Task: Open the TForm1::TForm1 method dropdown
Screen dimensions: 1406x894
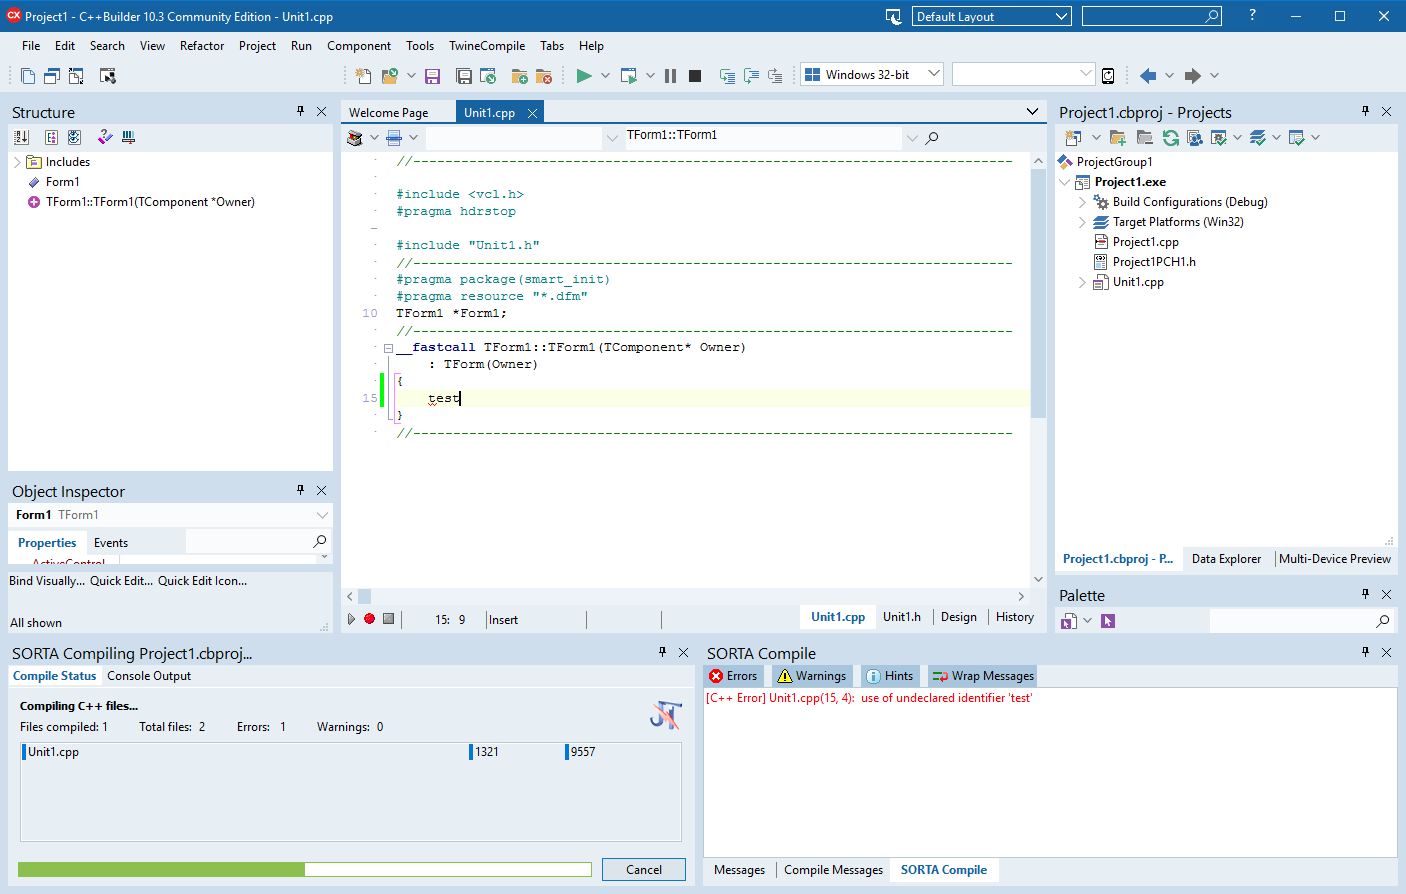Action: [912, 138]
